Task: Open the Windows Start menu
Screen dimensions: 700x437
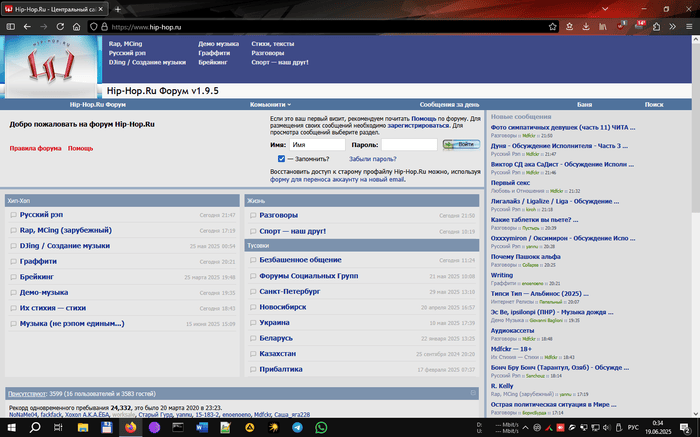Action: coord(10,427)
